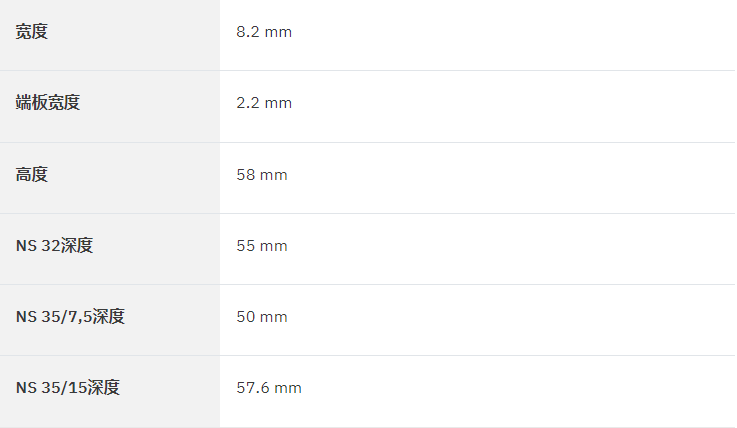Select the 2.2 mm end plate value
This screenshot has height=428, width=737.
264,103
